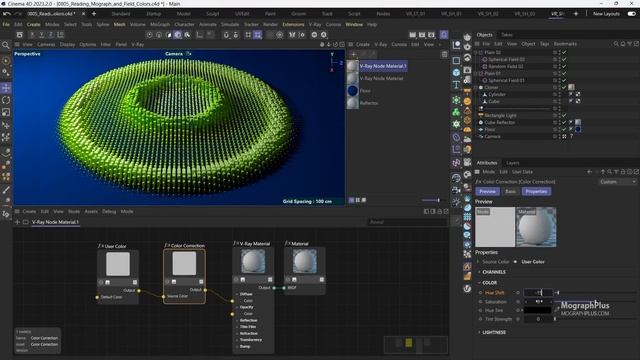This screenshot has height=360, width=640.
Task: Select the Move tool in left toolbar
Action: [x=6, y=88]
